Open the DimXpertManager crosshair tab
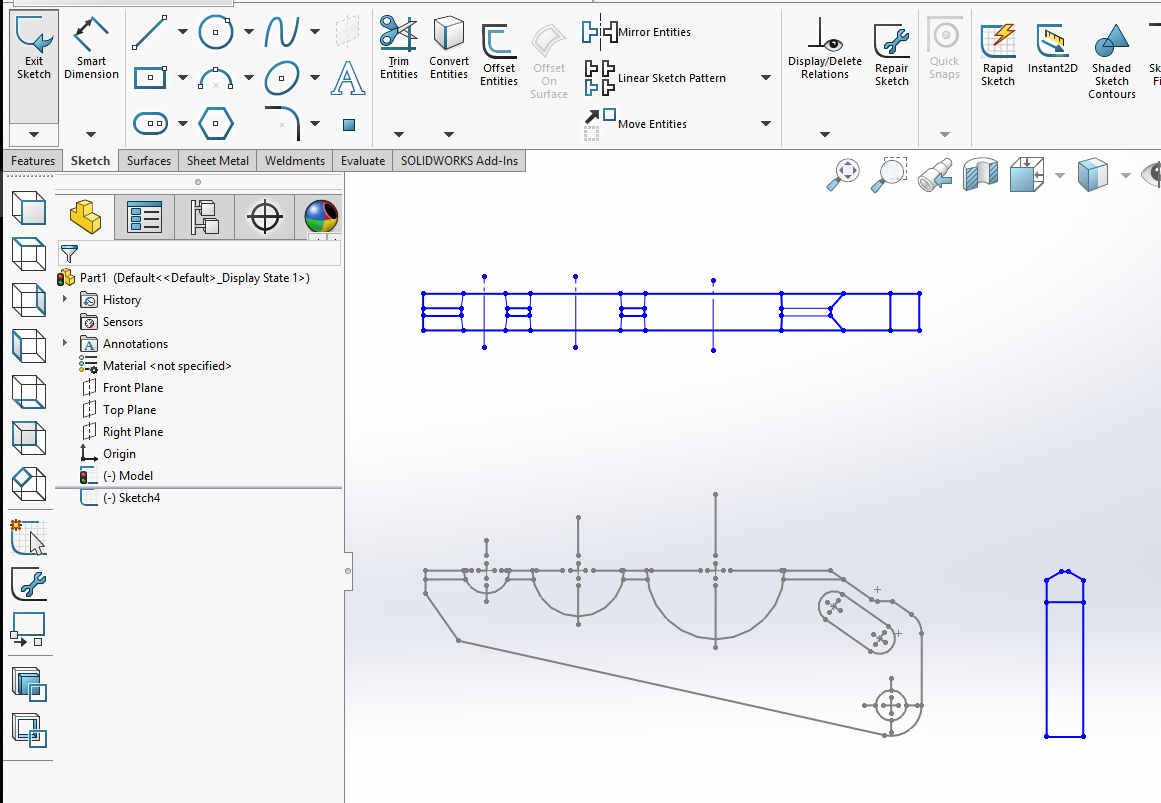 tap(264, 217)
